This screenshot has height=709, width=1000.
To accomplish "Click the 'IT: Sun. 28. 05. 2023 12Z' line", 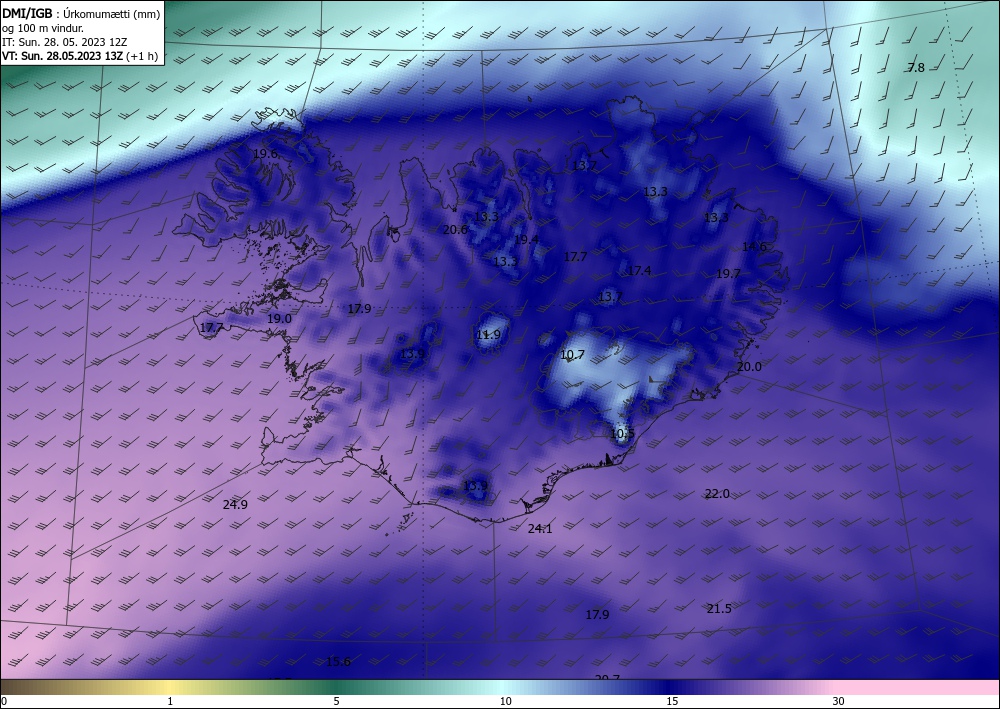I will pos(64,42).
